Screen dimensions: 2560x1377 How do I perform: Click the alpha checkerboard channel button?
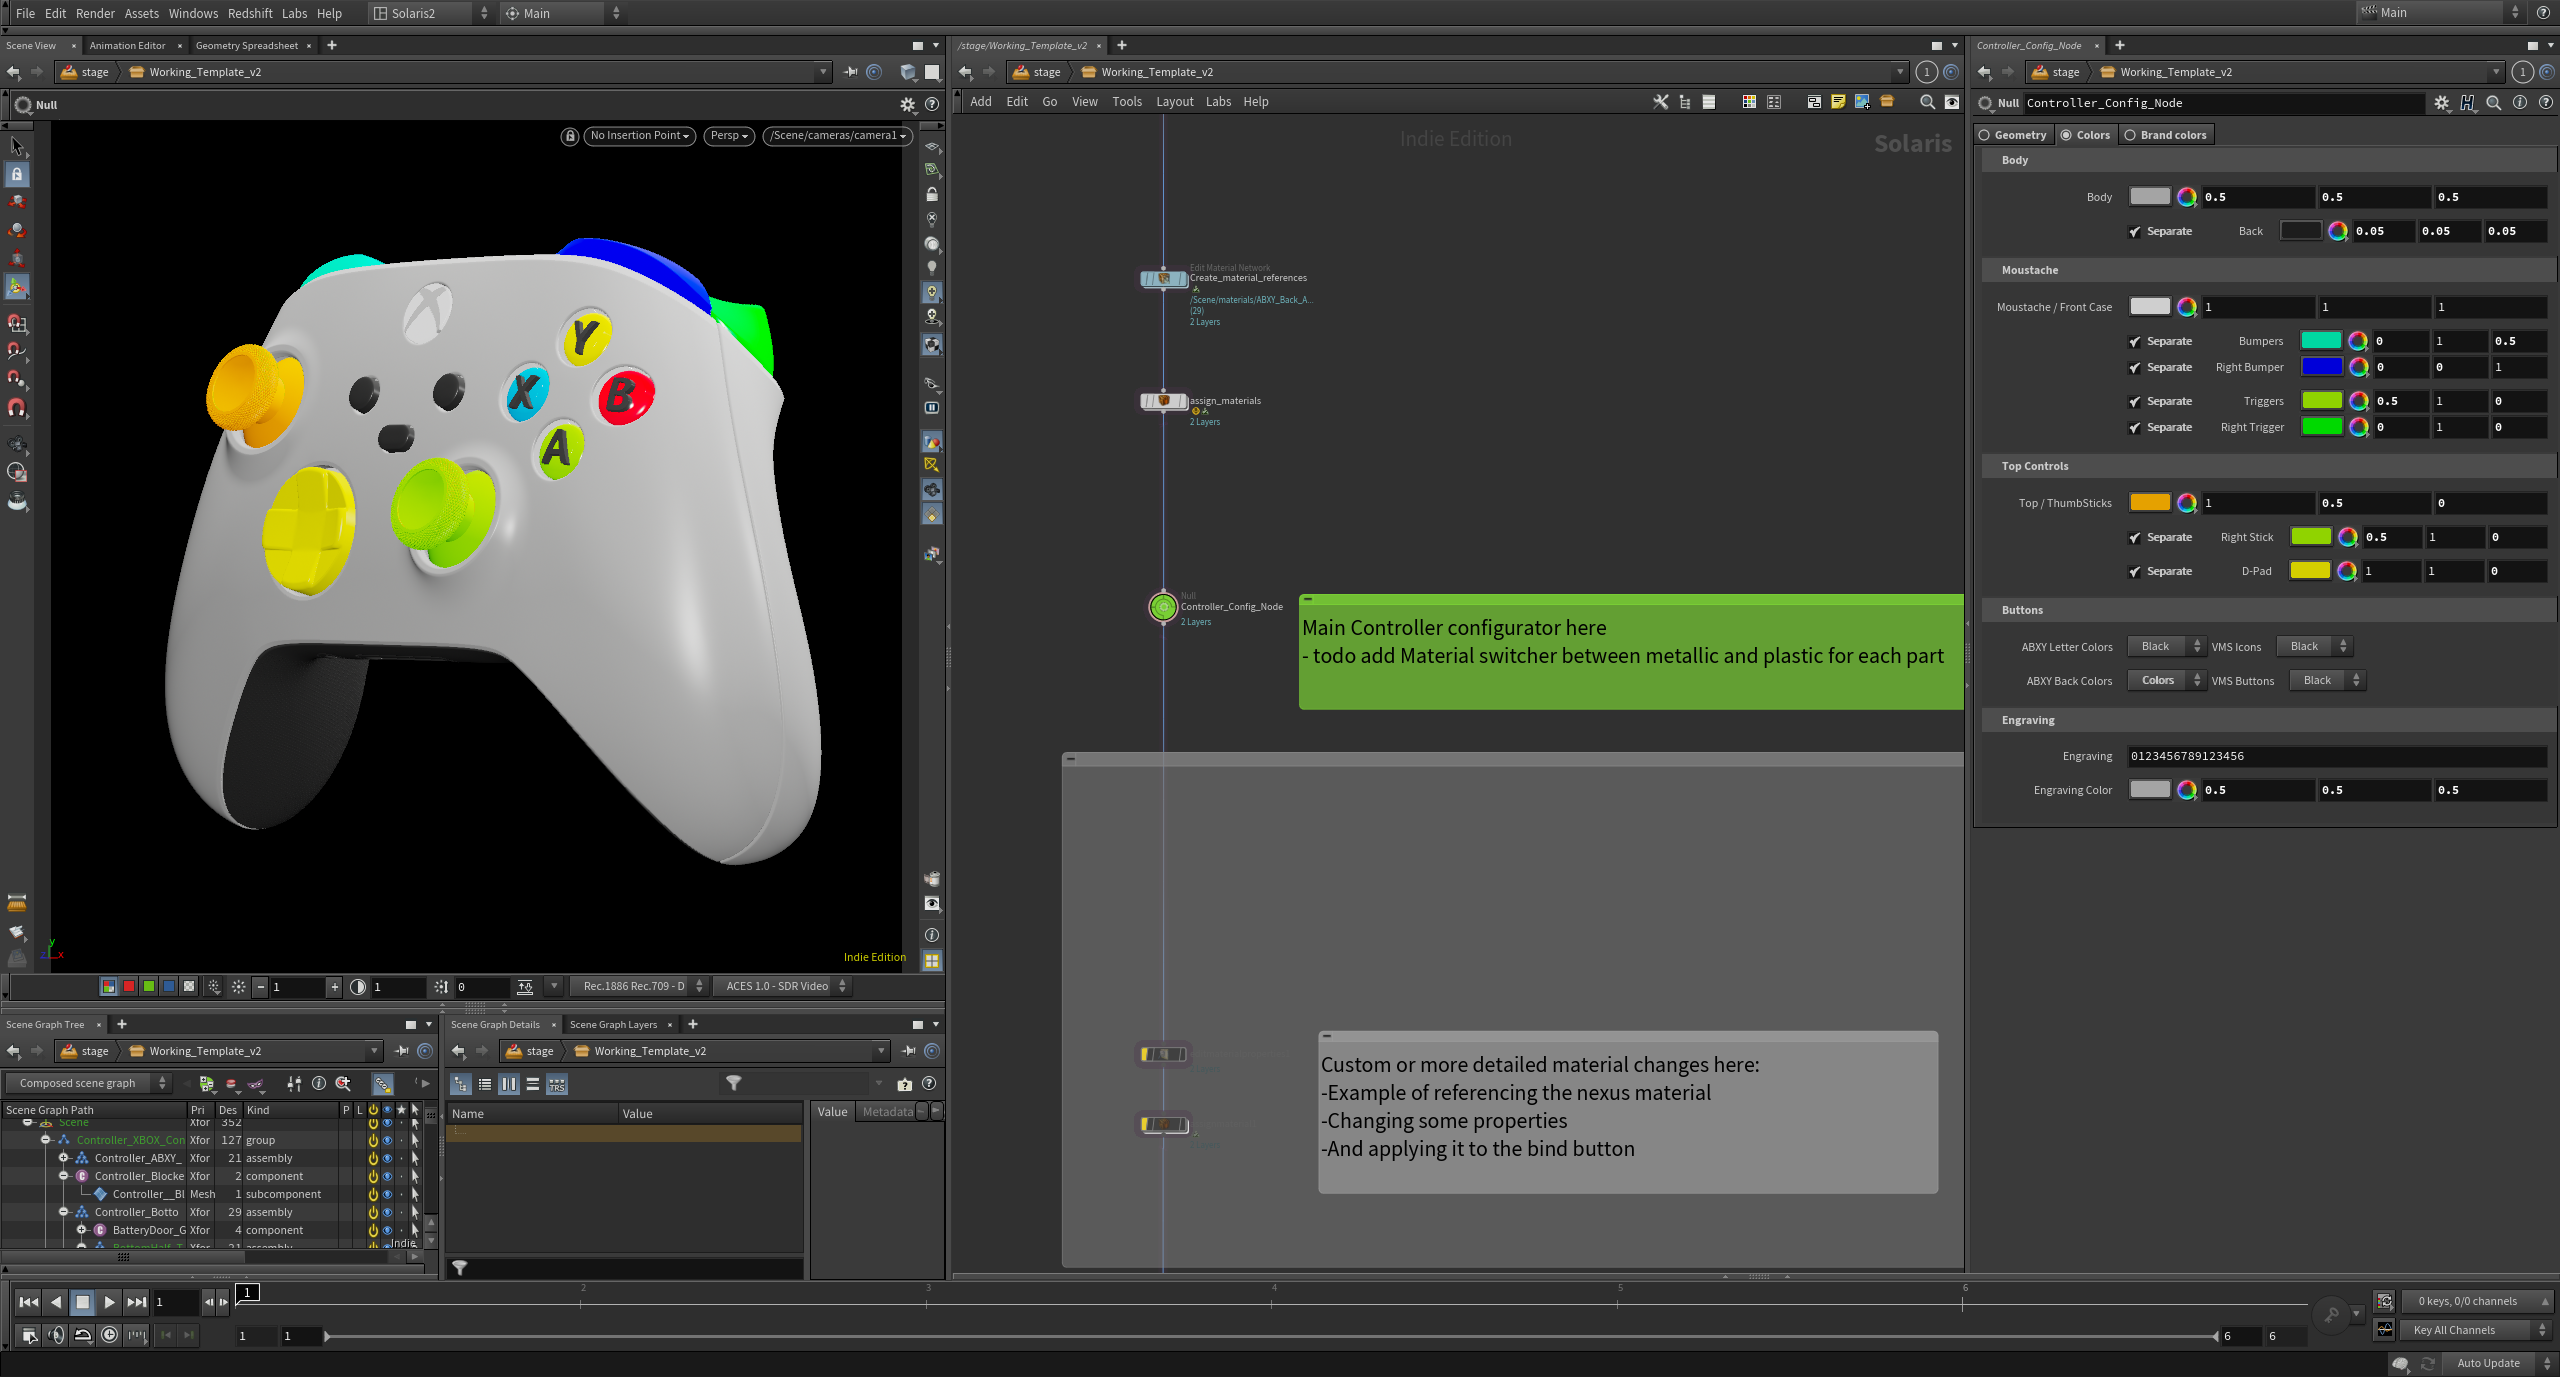(189, 986)
